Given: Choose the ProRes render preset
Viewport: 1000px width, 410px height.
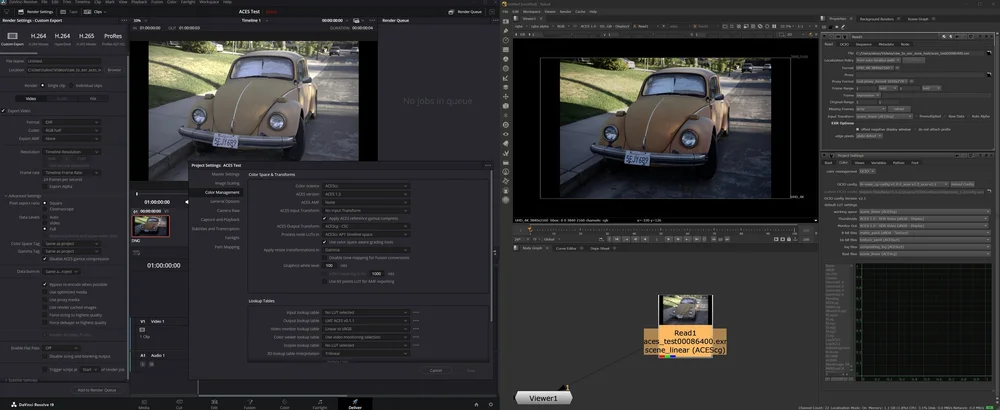Looking at the screenshot, I should tap(112, 36).
